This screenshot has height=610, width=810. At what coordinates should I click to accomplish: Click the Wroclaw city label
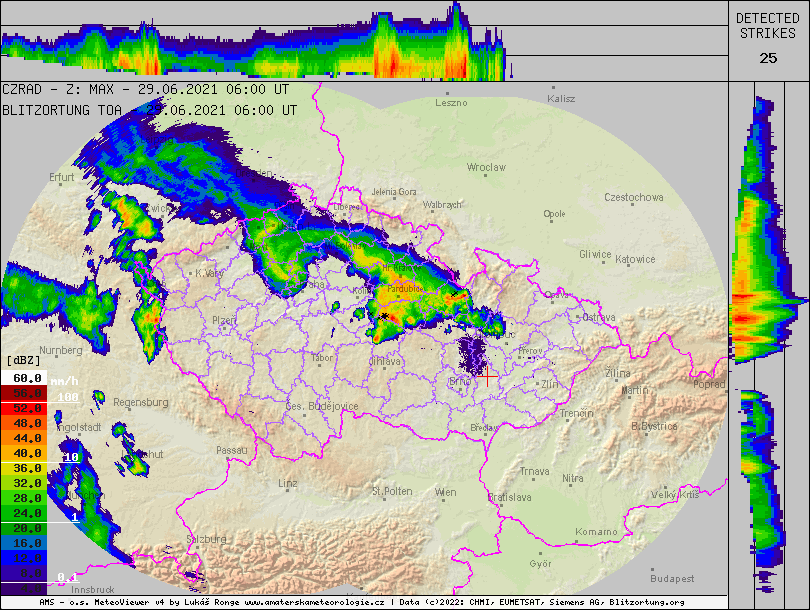[x=486, y=167]
